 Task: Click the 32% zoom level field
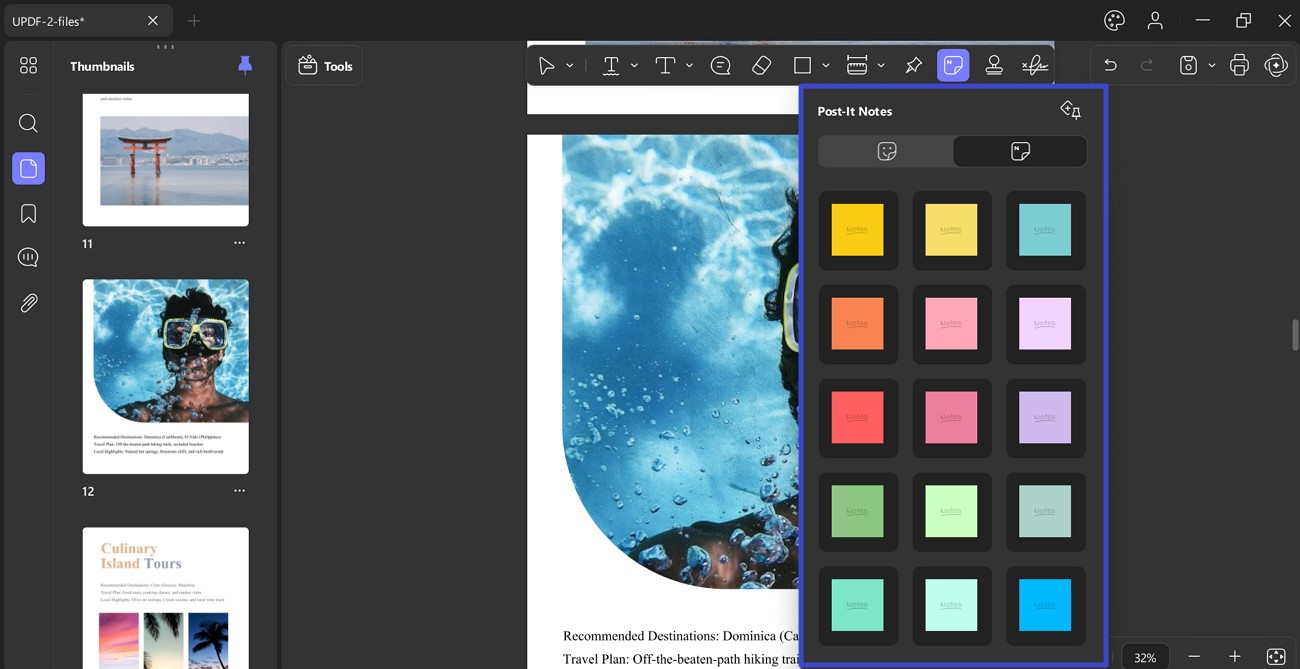[x=1145, y=657]
